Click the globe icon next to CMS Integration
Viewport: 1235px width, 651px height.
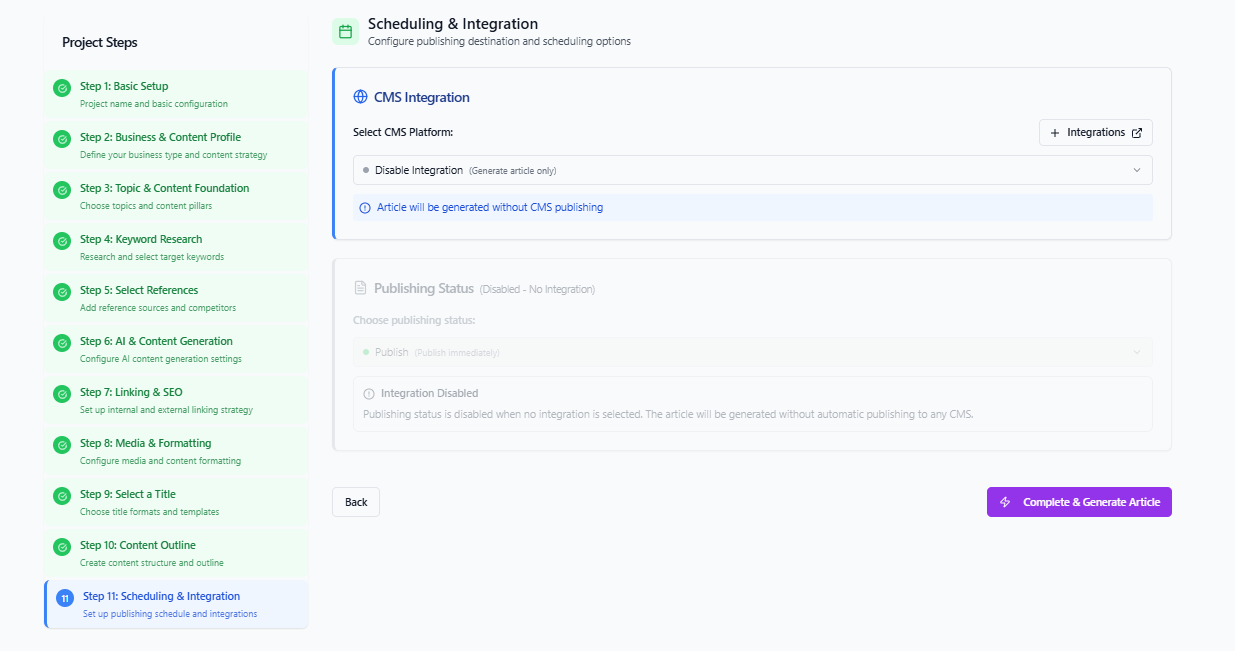(x=361, y=97)
